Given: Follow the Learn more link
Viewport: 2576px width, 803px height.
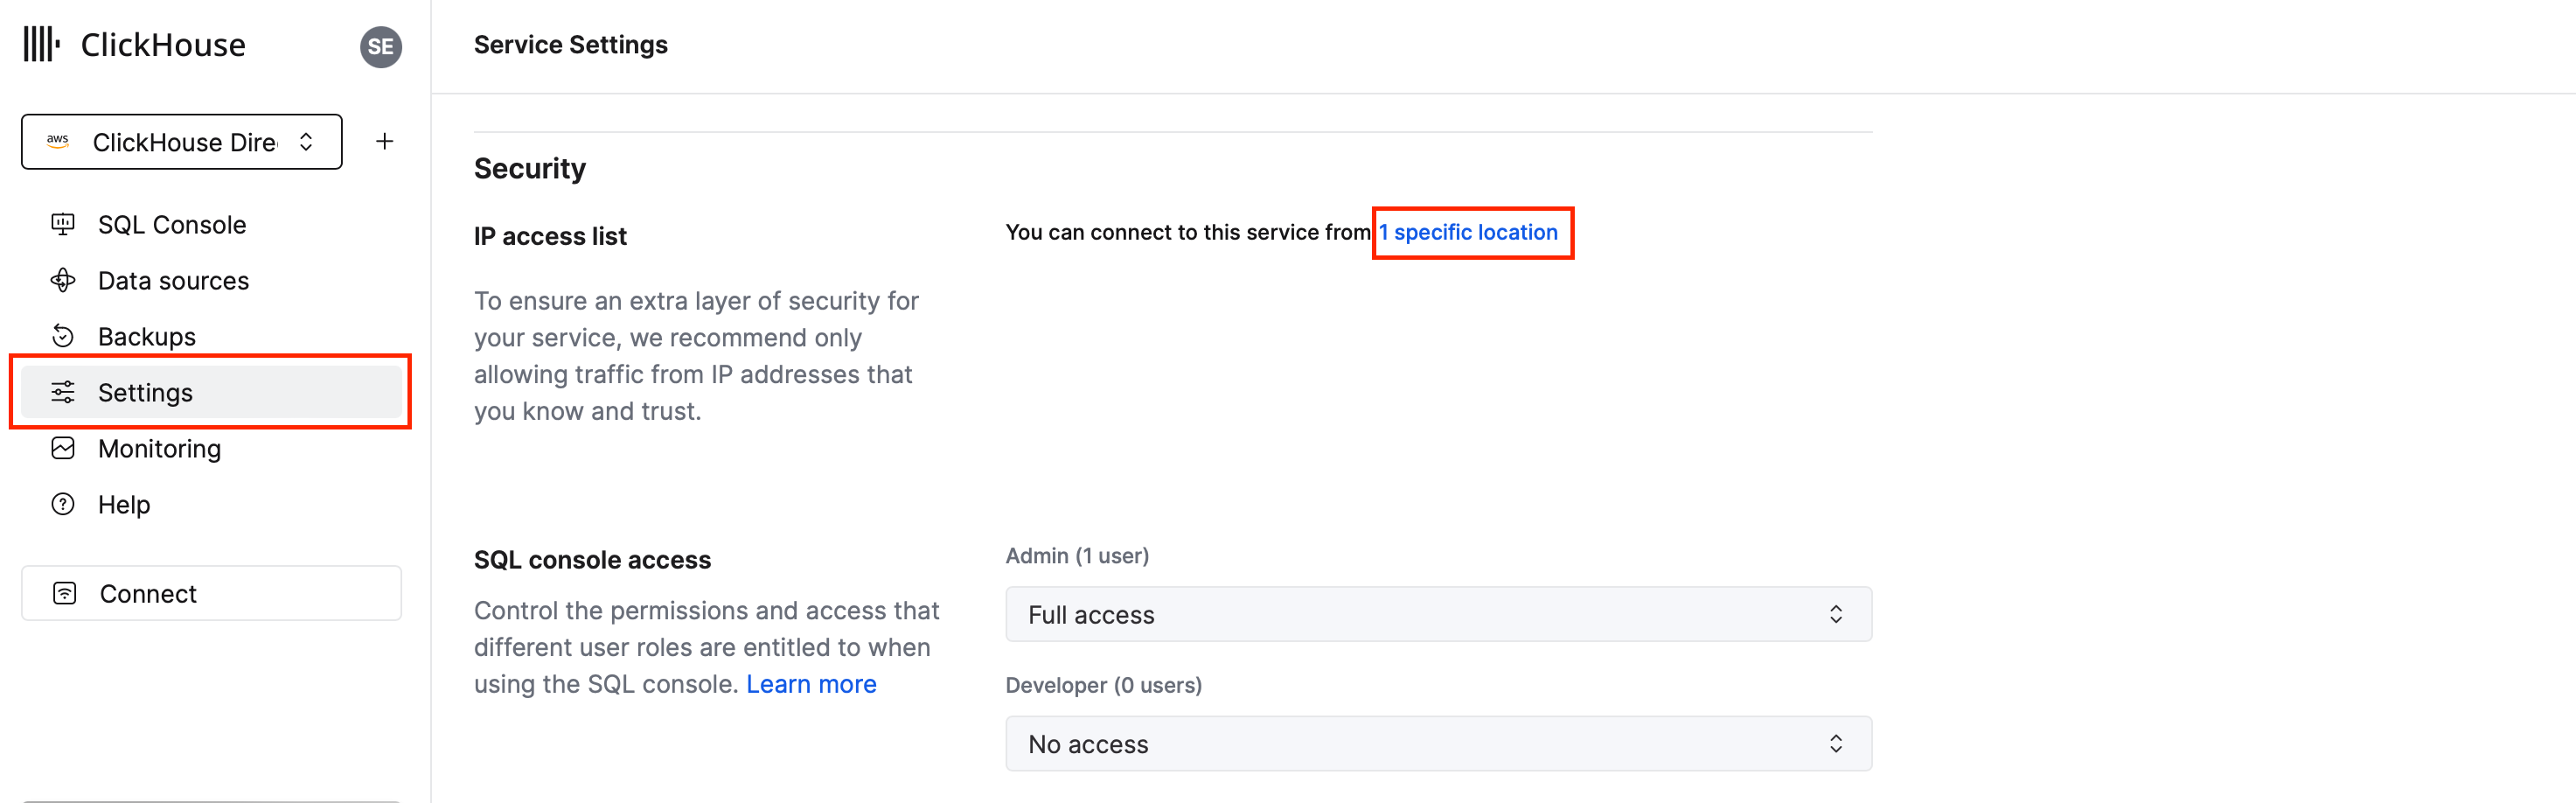Looking at the screenshot, I should [811, 684].
